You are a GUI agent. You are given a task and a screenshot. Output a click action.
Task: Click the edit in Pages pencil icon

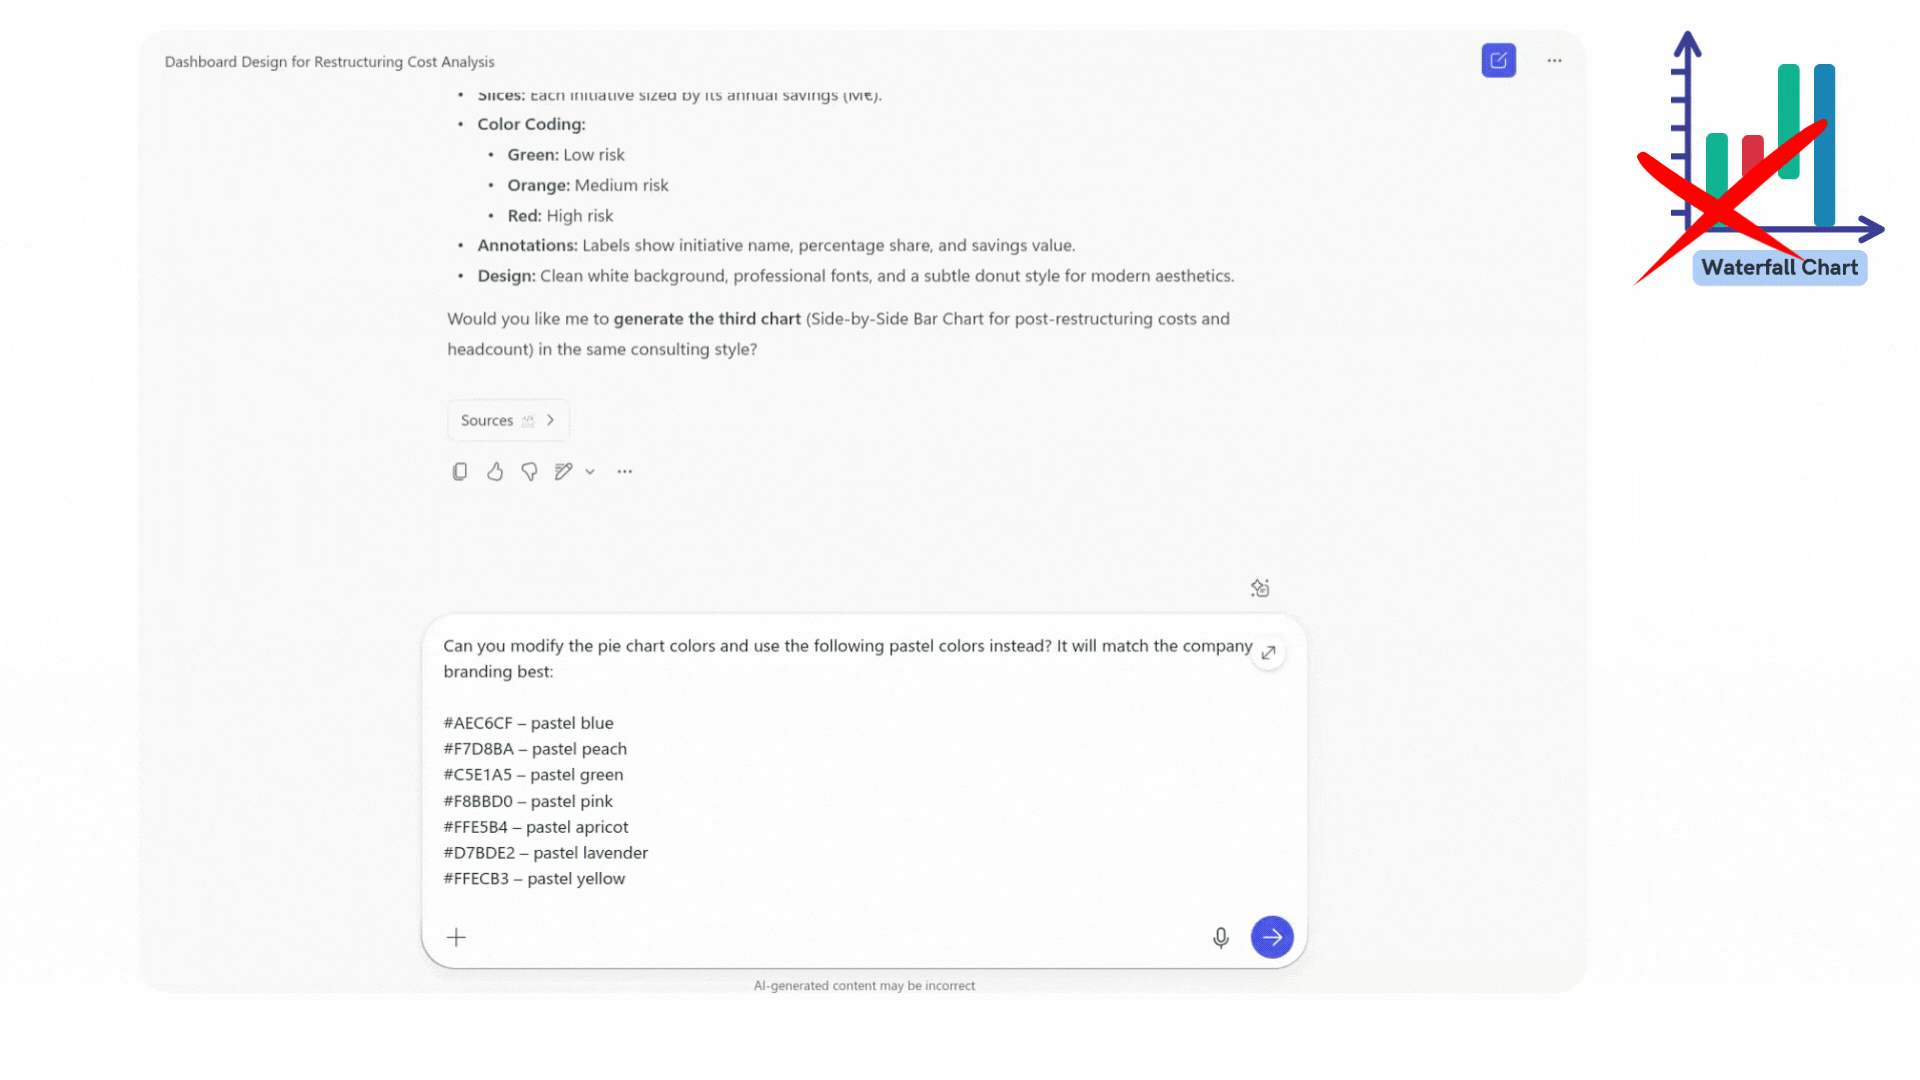click(x=564, y=471)
